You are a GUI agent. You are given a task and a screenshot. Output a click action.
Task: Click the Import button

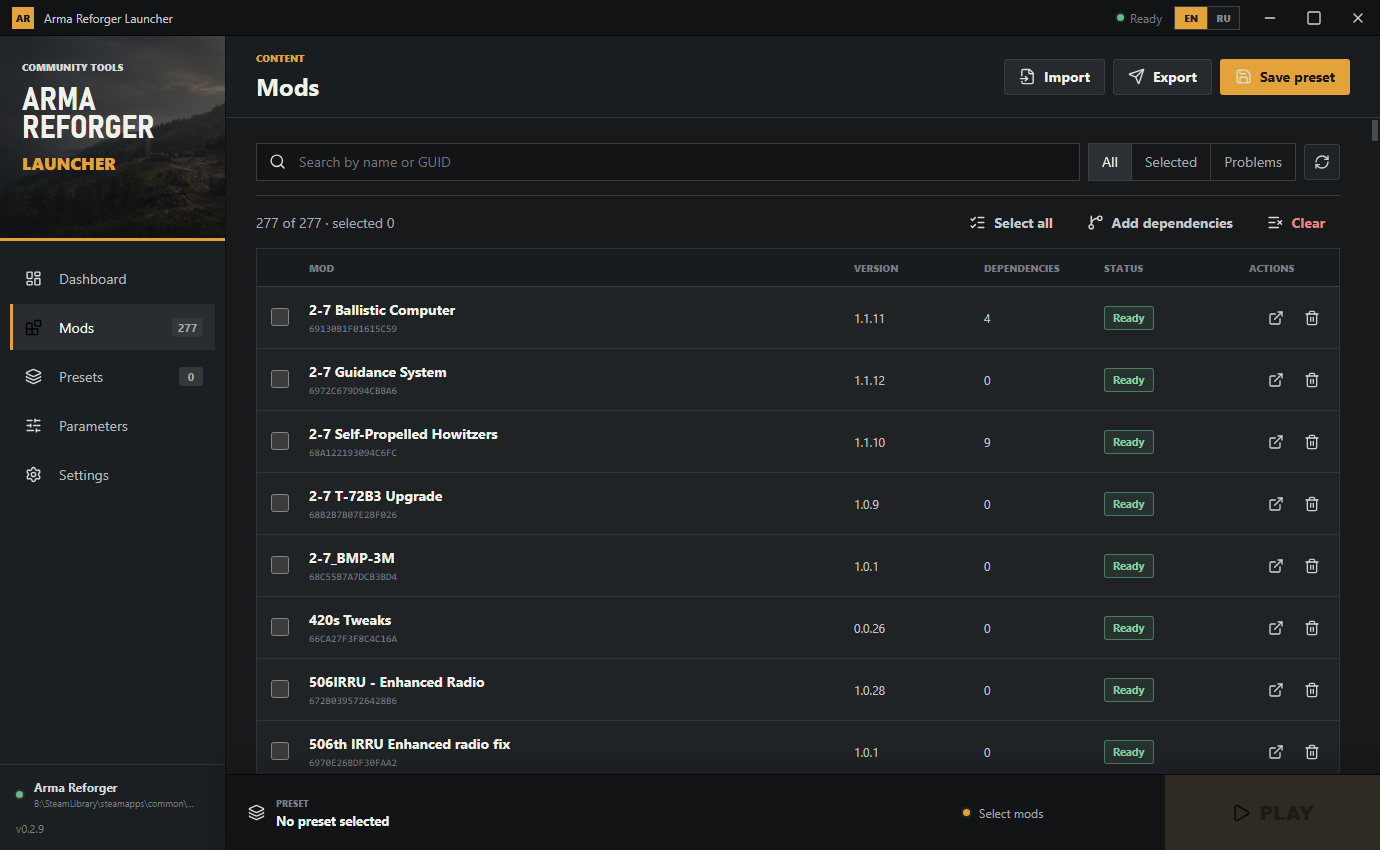(x=1054, y=77)
